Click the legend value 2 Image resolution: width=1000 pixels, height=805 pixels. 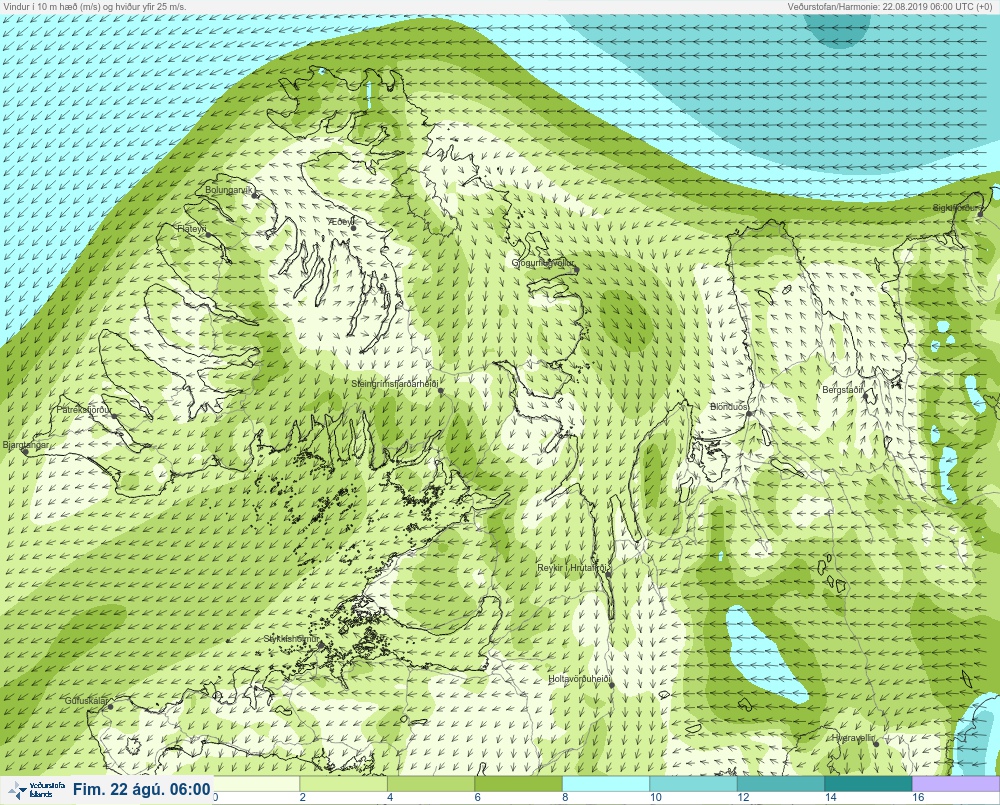303,797
